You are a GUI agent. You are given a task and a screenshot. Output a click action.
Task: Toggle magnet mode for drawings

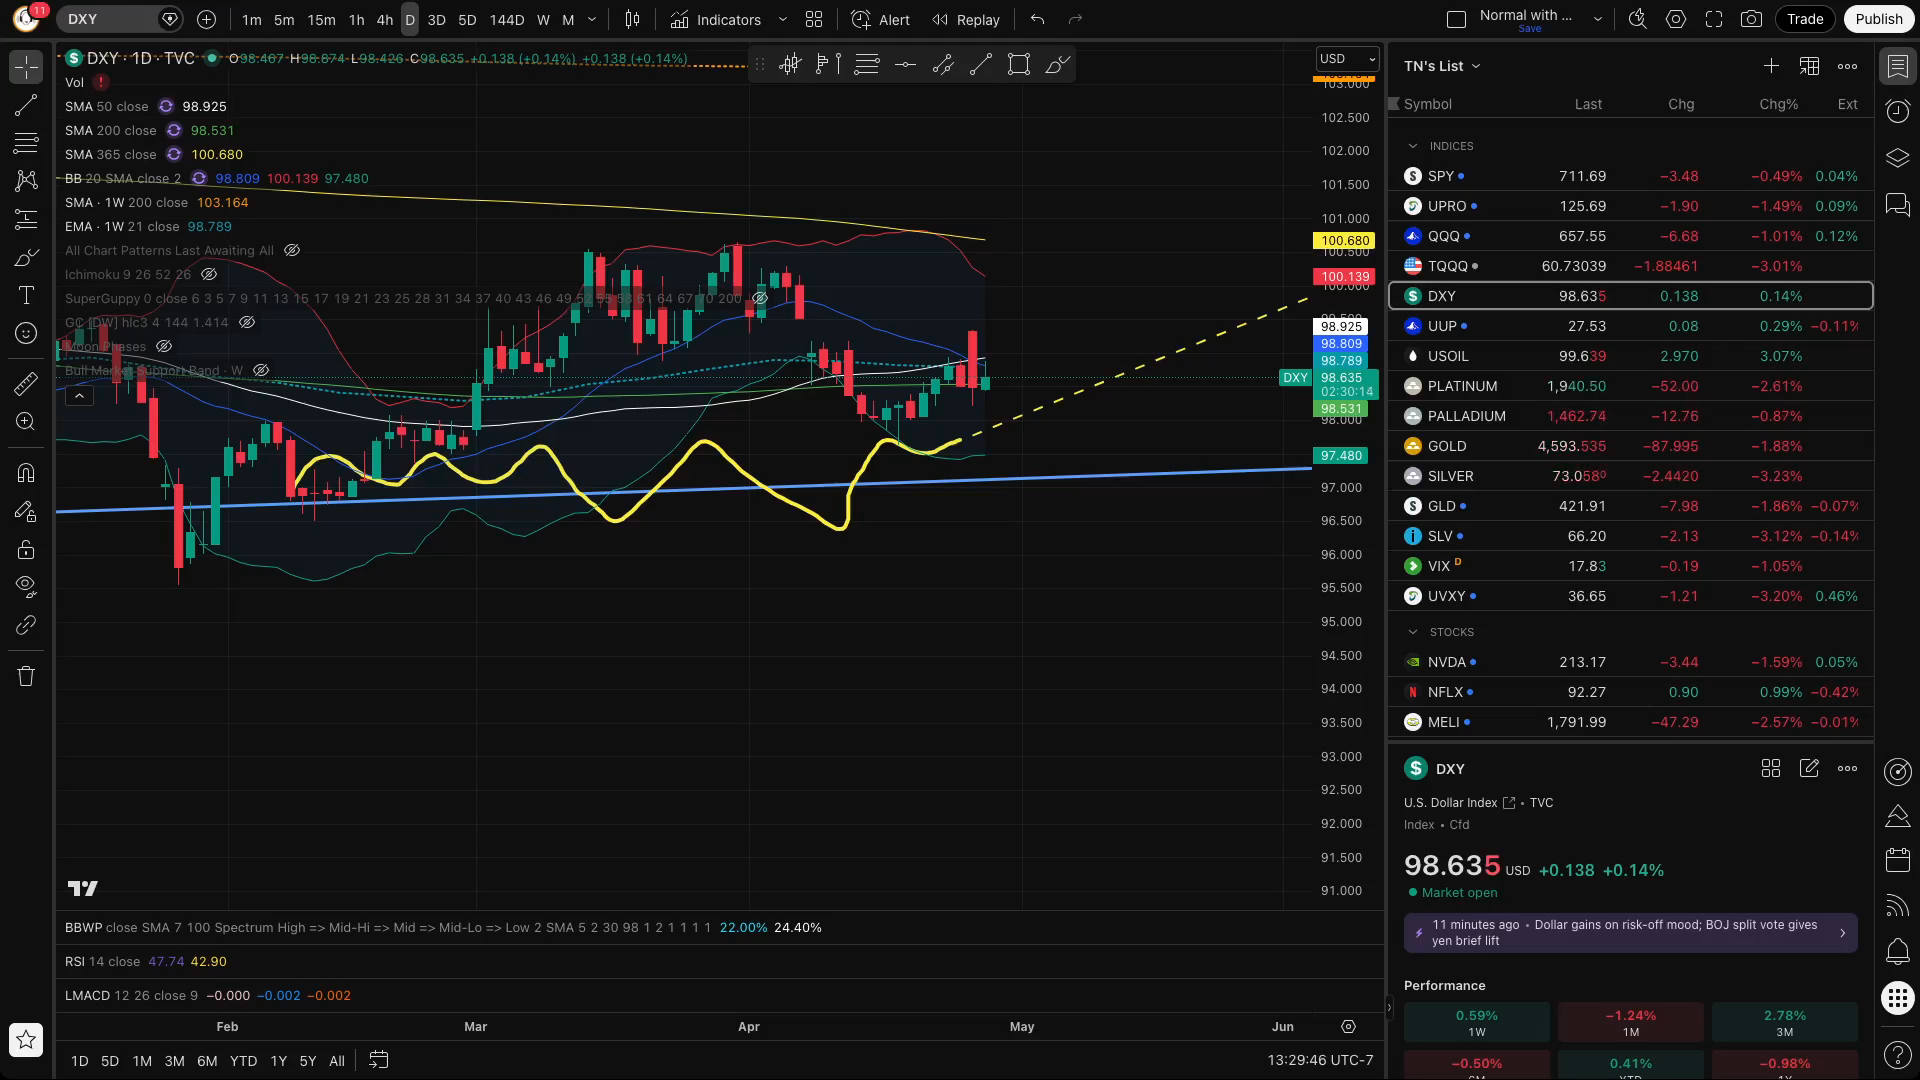tap(26, 472)
